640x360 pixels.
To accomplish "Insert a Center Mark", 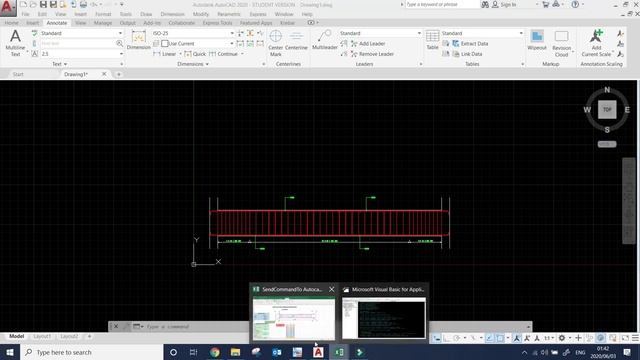I will (276, 43).
